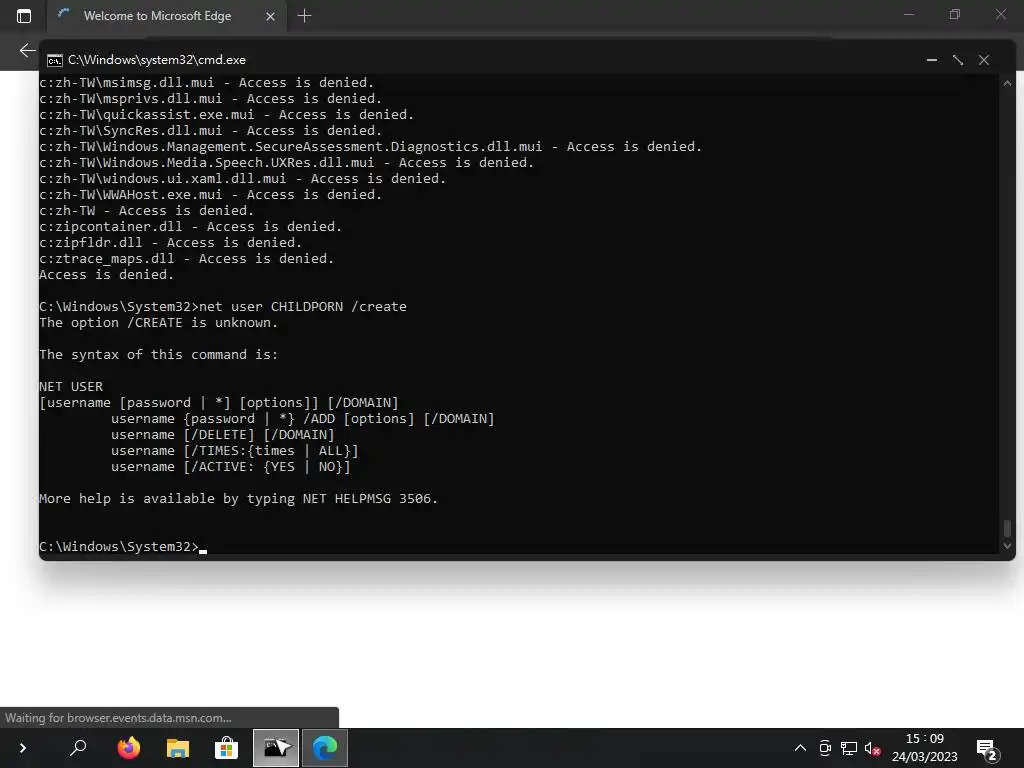Screen dimensions: 1024x768
Task: Open Microsoft Store from the taskbar
Action: point(227,748)
